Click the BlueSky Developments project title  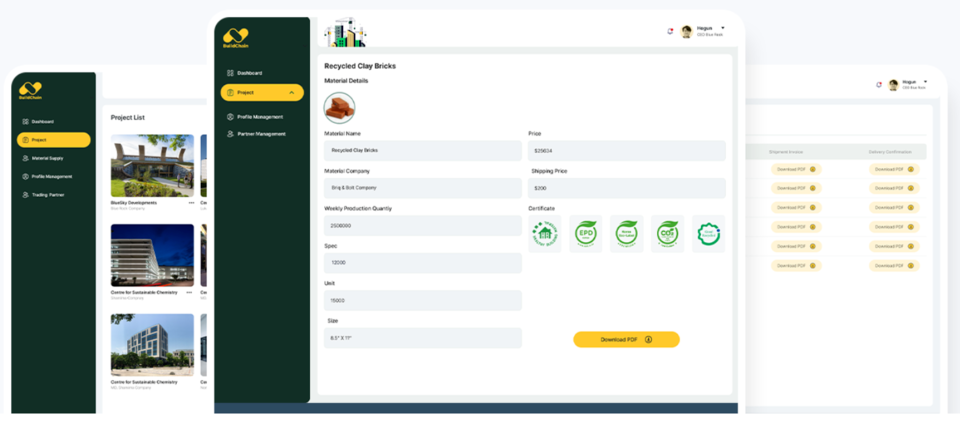point(134,203)
